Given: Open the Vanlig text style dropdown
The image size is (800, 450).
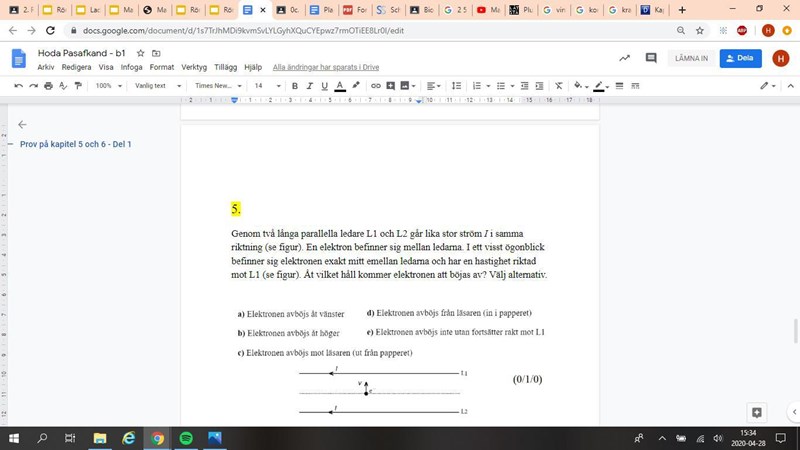Looking at the screenshot, I should click(160, 86).
